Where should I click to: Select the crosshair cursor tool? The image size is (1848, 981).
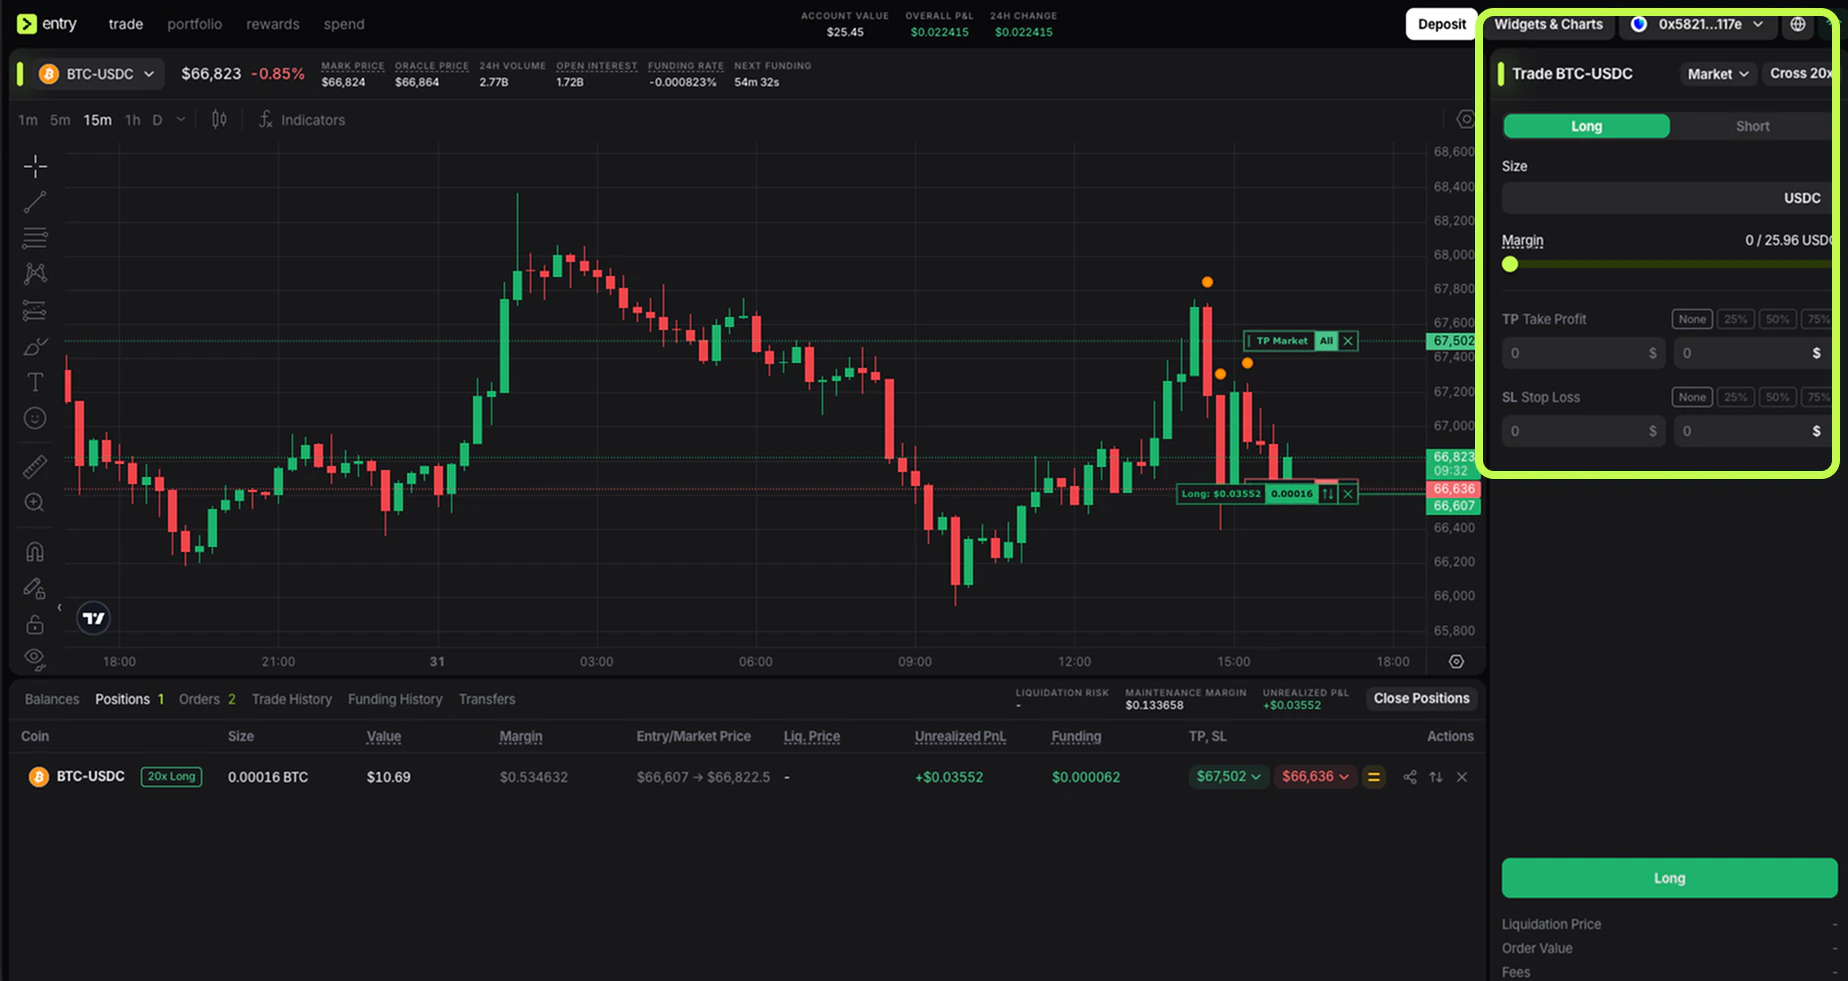click(35, 166)
